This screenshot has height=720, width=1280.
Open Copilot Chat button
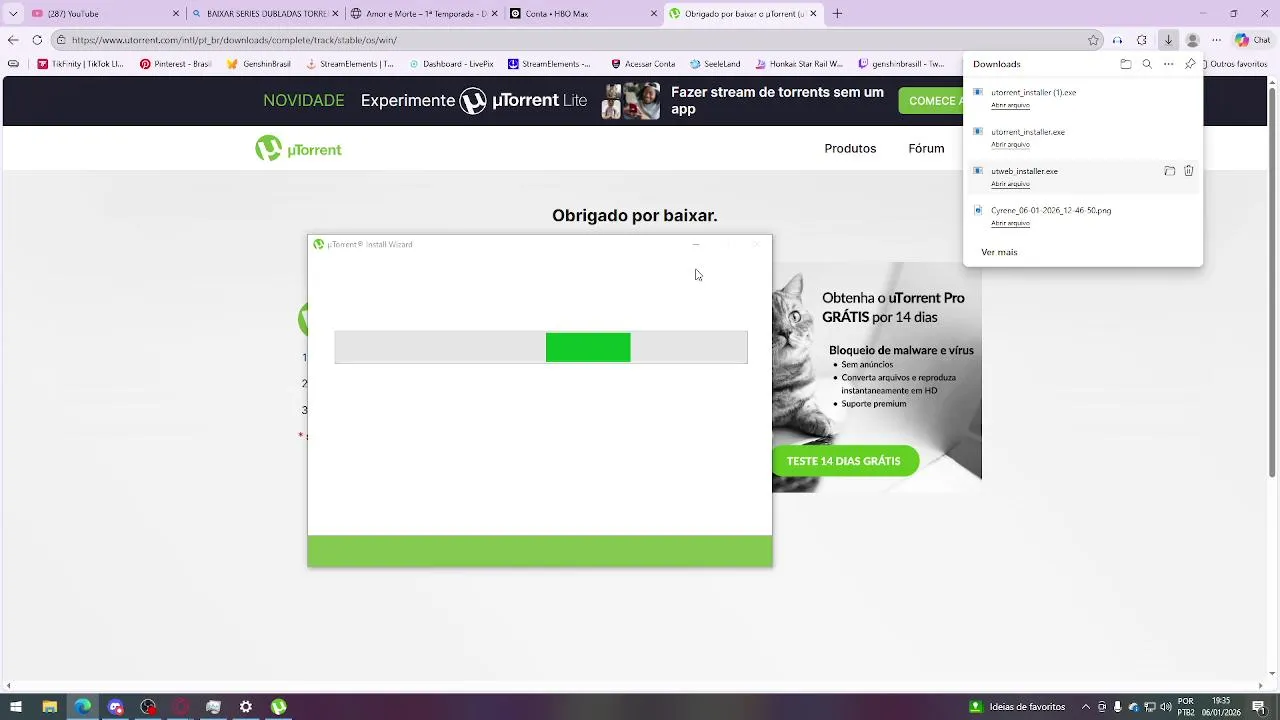[x=1252, y=40]
